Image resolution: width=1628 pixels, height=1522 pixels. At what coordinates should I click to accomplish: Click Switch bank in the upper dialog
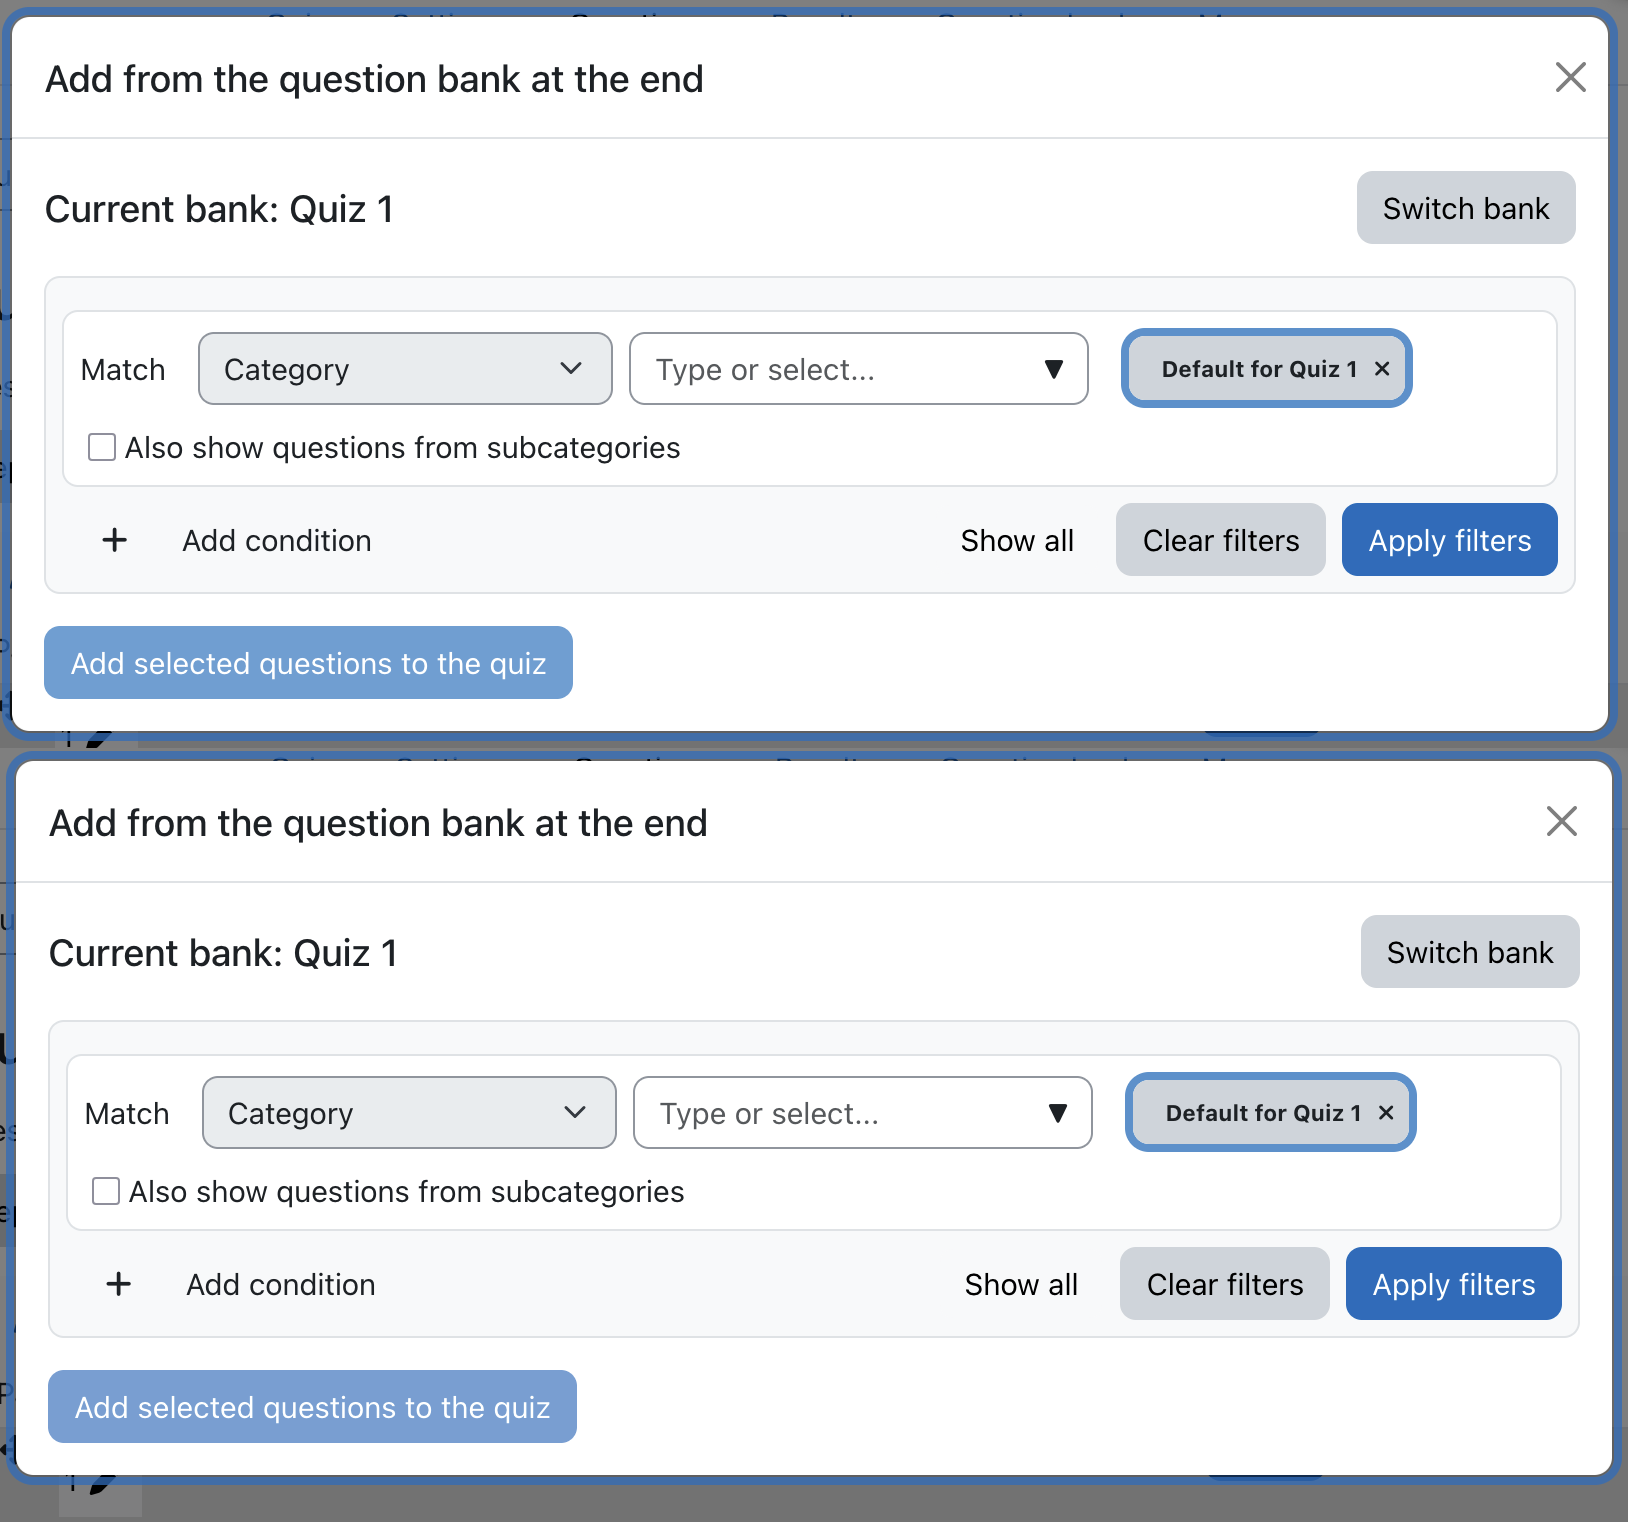[x=1466, y=208]
